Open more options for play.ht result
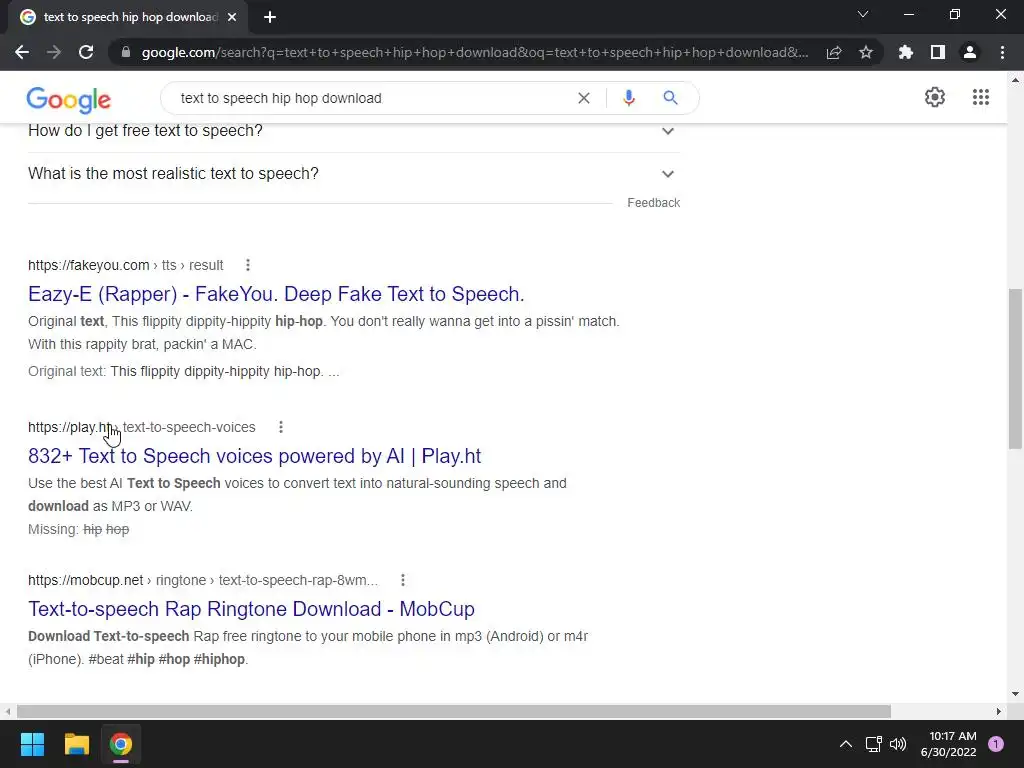This screenshot has height=768, width=1024. tap(281, 427)
